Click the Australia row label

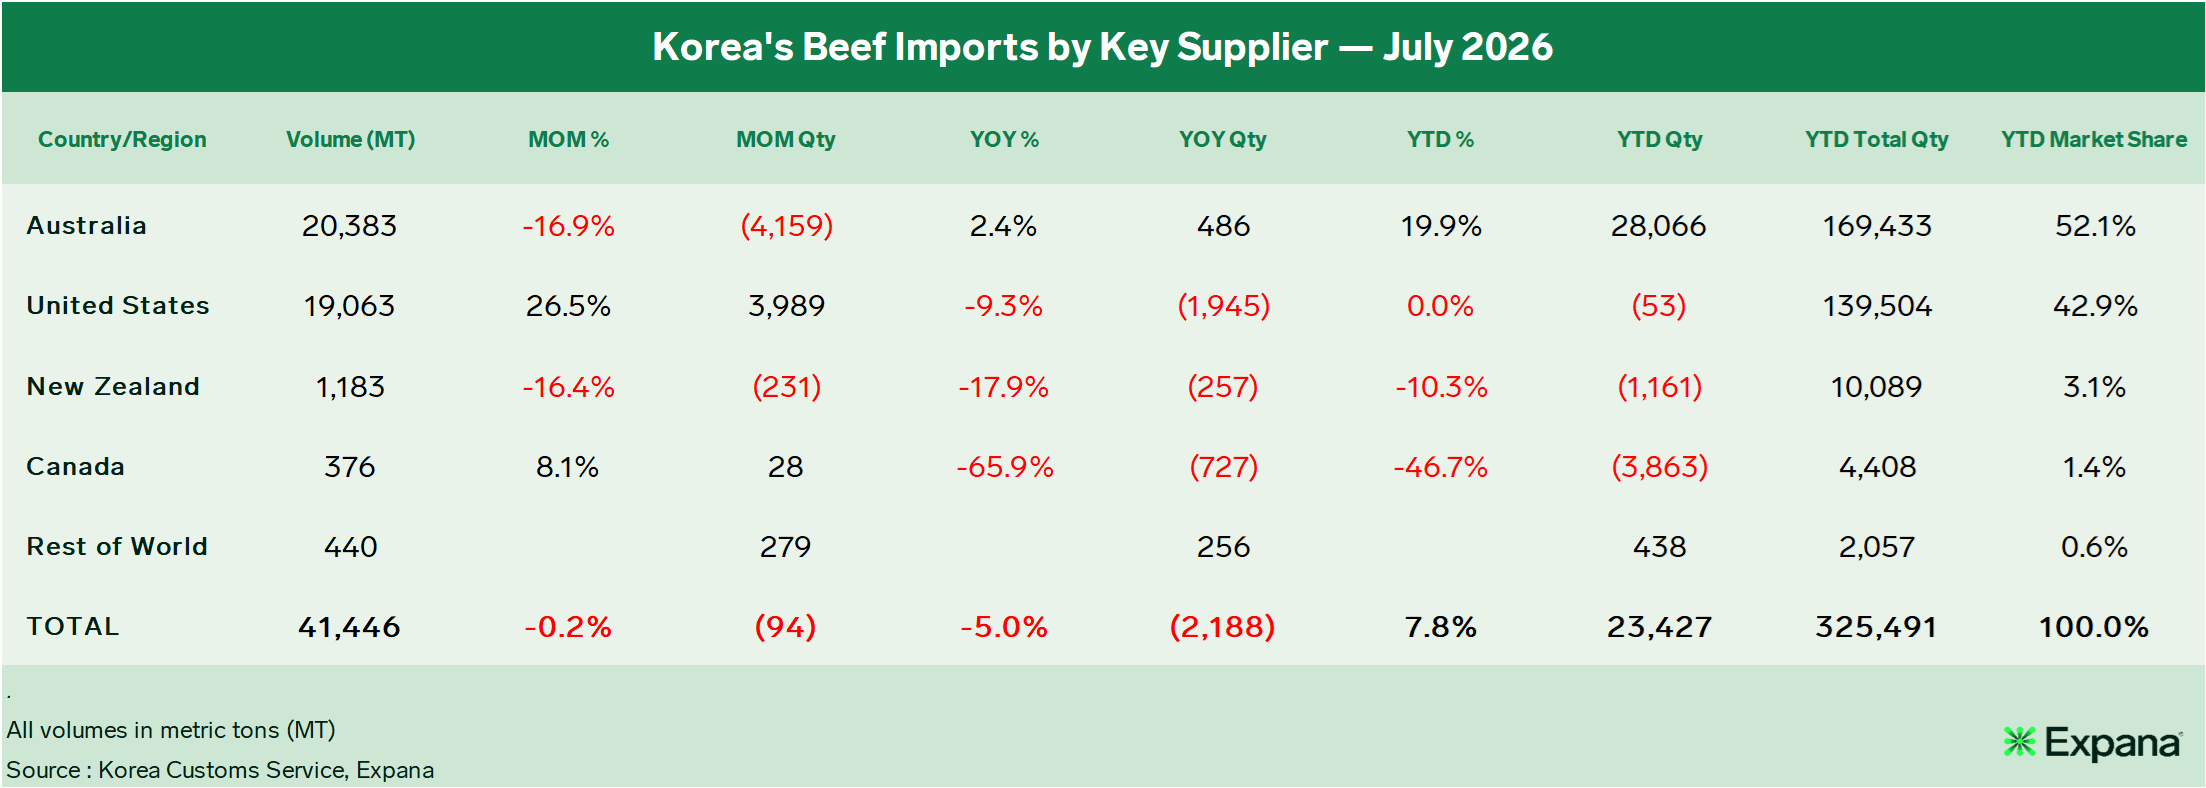coord(87,225)
